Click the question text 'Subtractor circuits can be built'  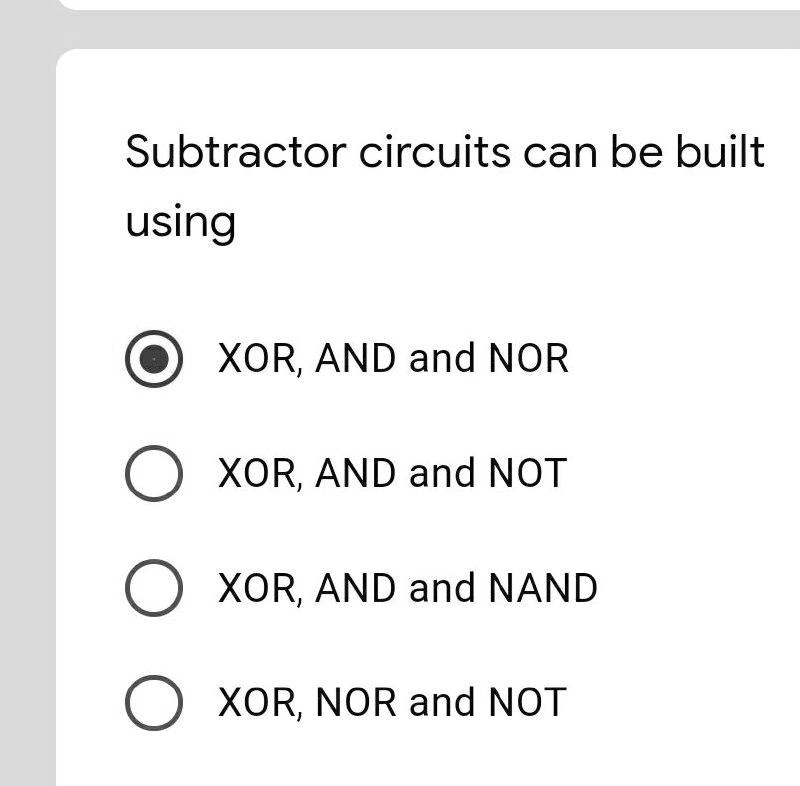[445, 151]
